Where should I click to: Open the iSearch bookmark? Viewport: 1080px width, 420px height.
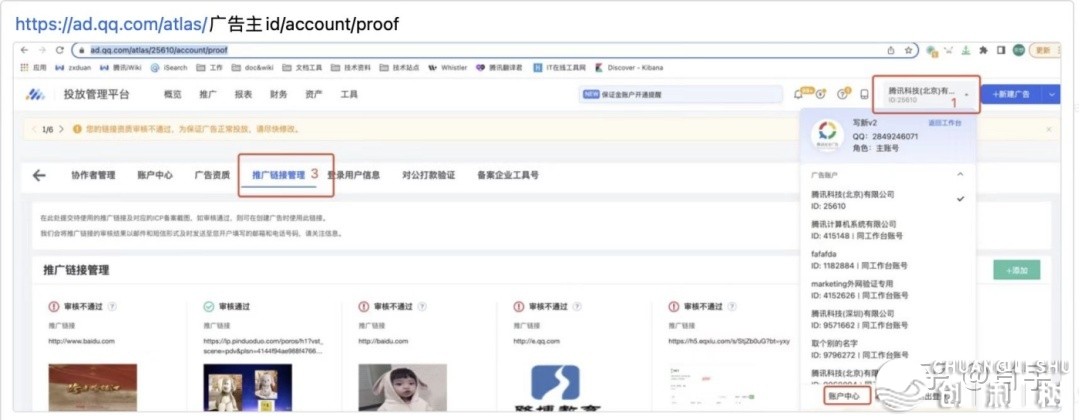(x=169, y=68)
